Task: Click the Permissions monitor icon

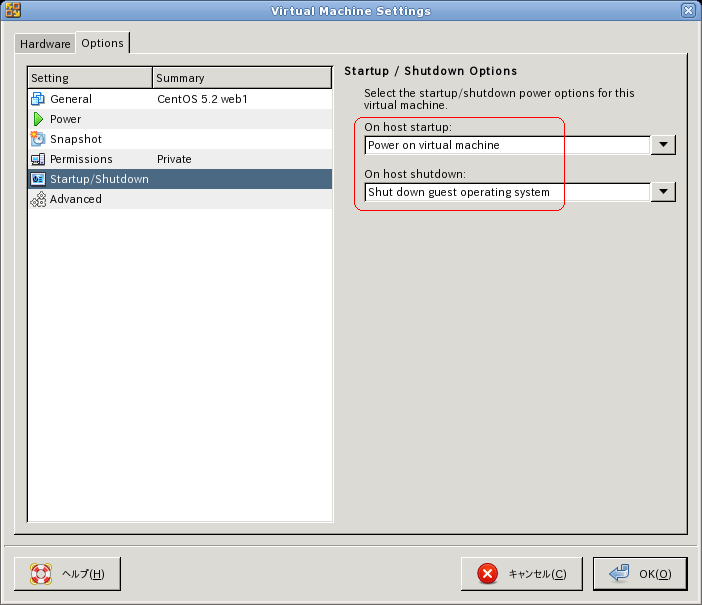Action: pos(38,159)
